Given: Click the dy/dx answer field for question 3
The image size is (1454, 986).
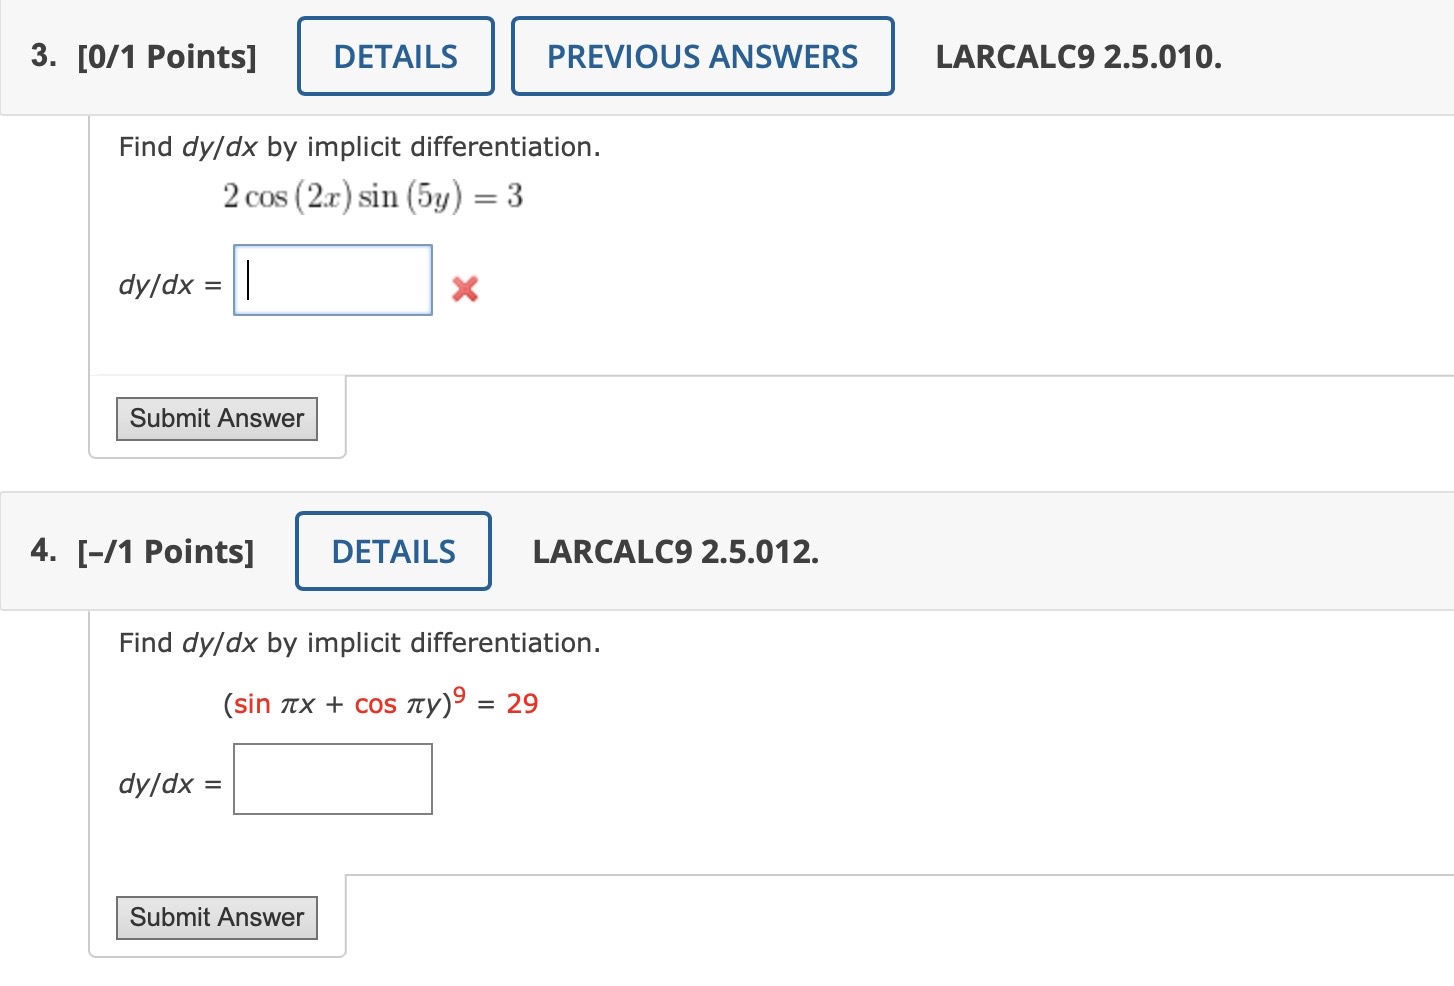Looking at the screenshot, I should (332, 280).
